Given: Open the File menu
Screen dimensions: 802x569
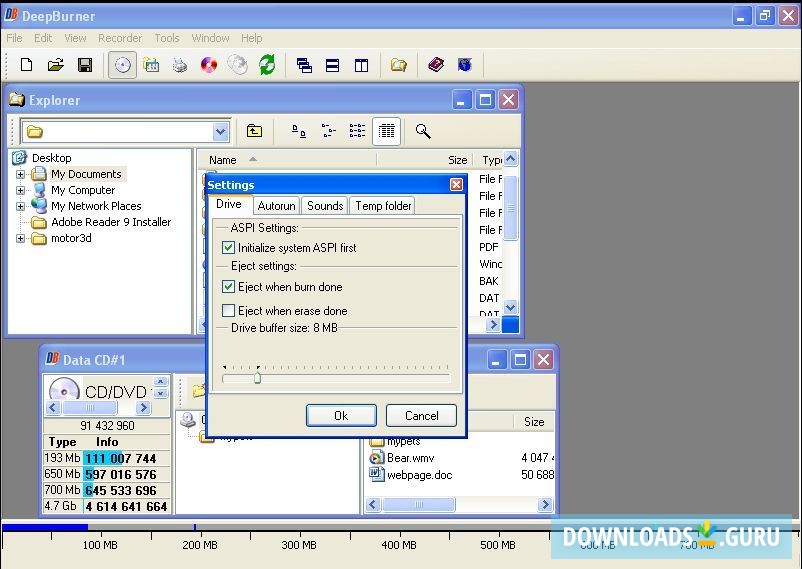Looking at the screenshot, I should [14, 38].
